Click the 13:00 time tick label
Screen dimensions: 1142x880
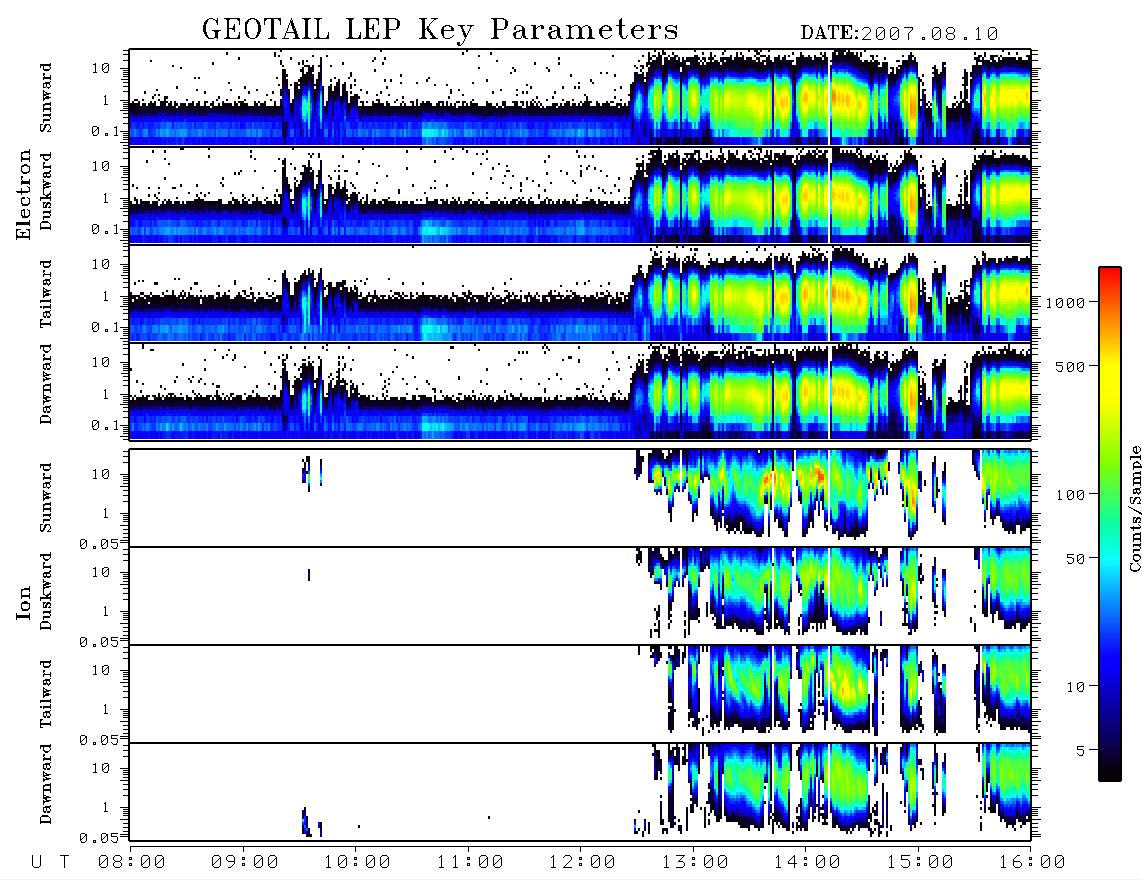click(695, 863)
